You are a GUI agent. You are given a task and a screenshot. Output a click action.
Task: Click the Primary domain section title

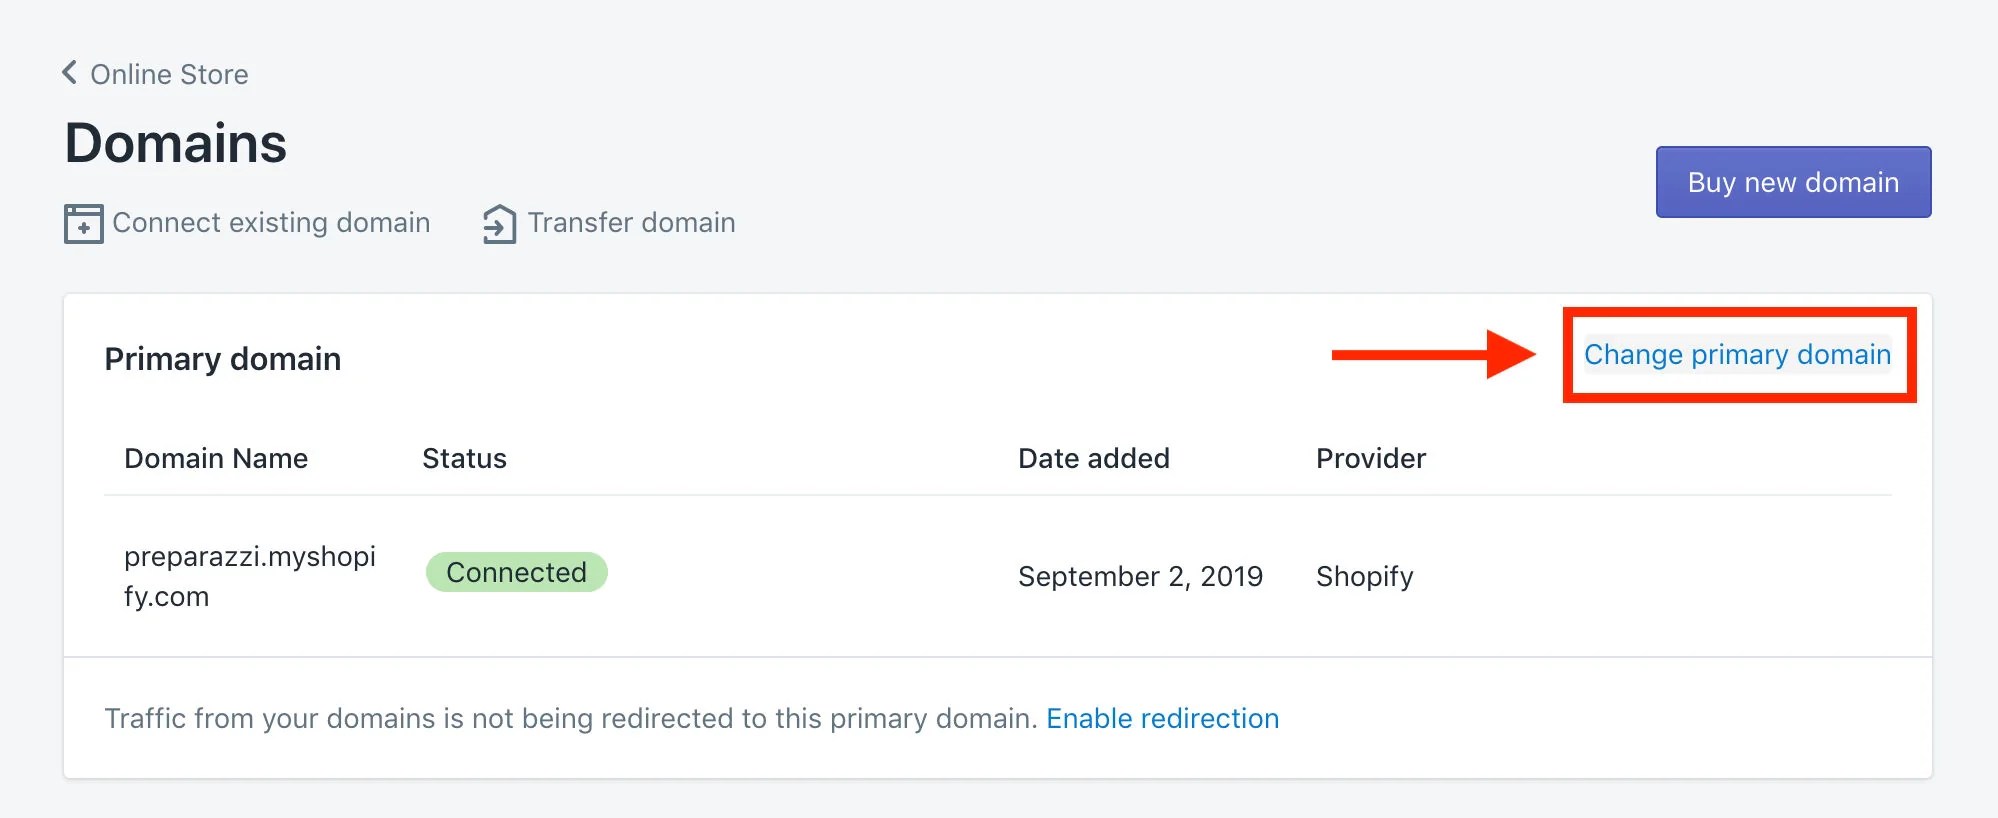click(x=222, y=359)
